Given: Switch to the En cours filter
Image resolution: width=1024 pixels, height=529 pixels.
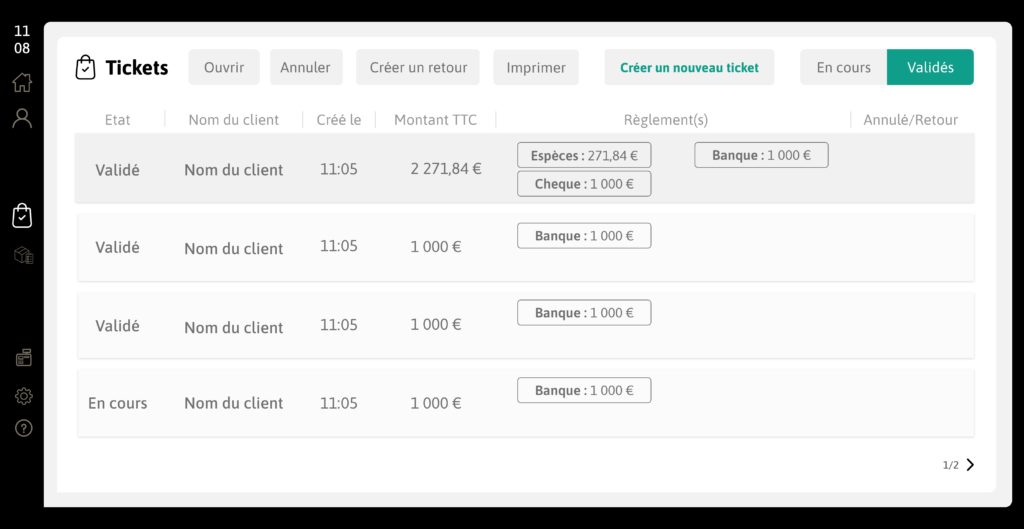Looking at the screenshot, I should (843, 67).
